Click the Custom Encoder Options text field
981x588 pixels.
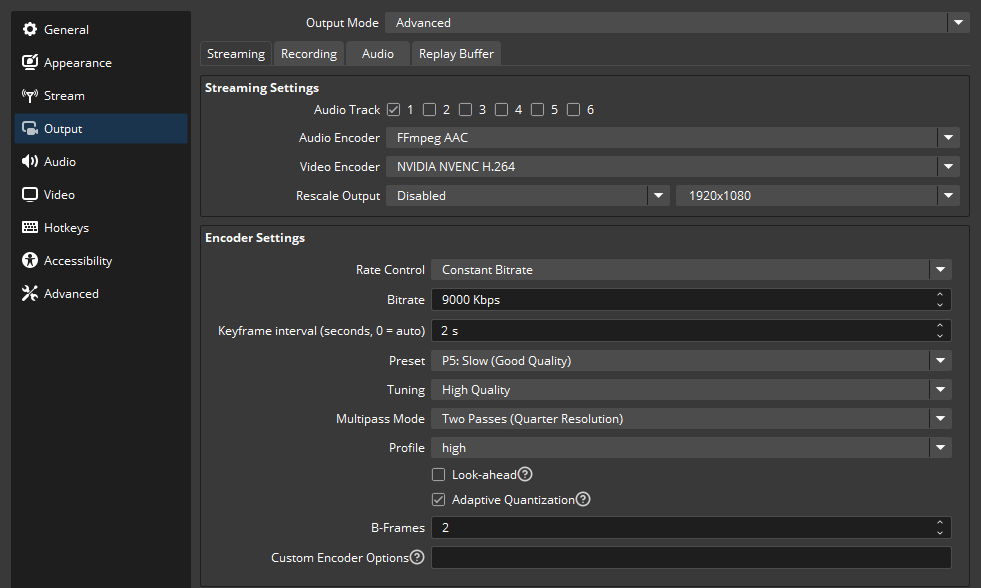690,558
